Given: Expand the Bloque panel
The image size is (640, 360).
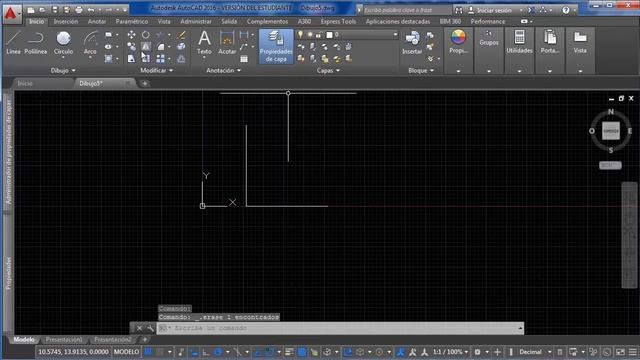Looking at the screenshot, I should click(x=421, y=70).
